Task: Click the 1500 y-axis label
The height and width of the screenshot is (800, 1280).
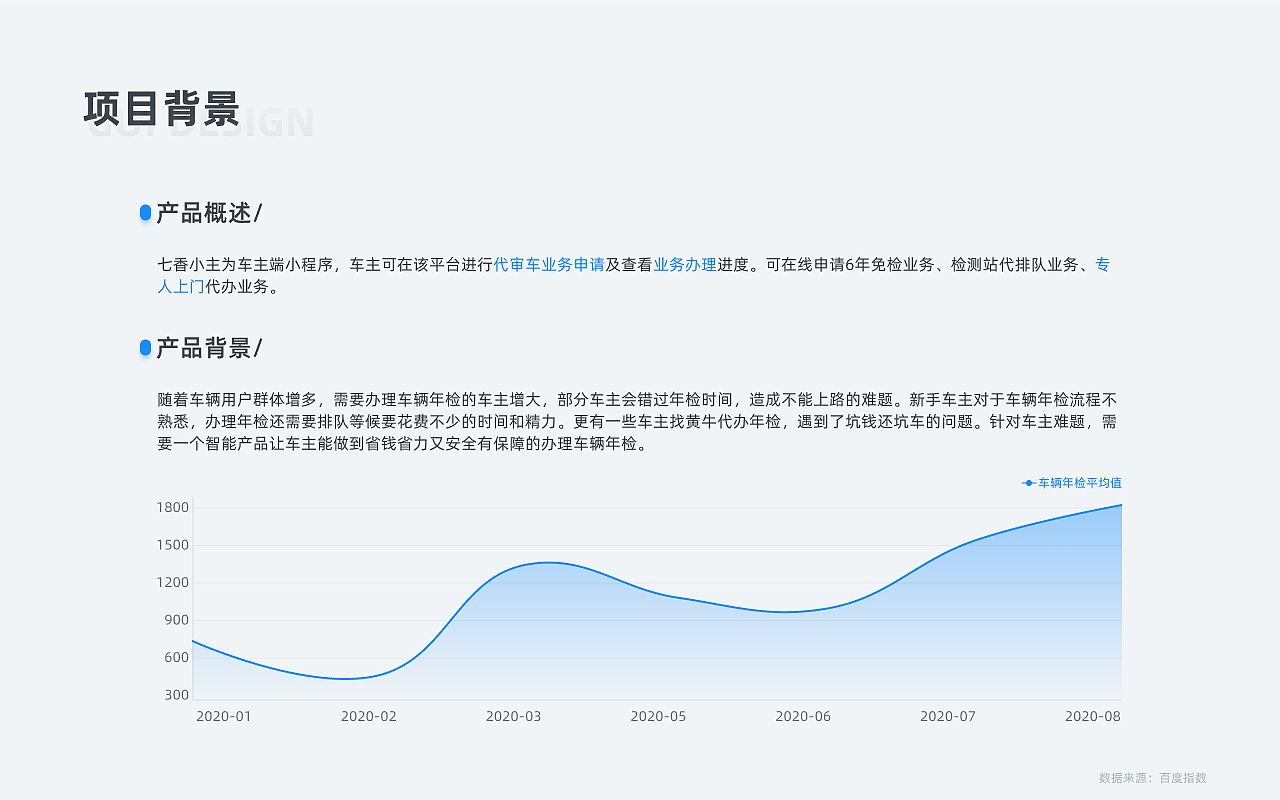Action: pyautogui.click(x=173, y=545)
